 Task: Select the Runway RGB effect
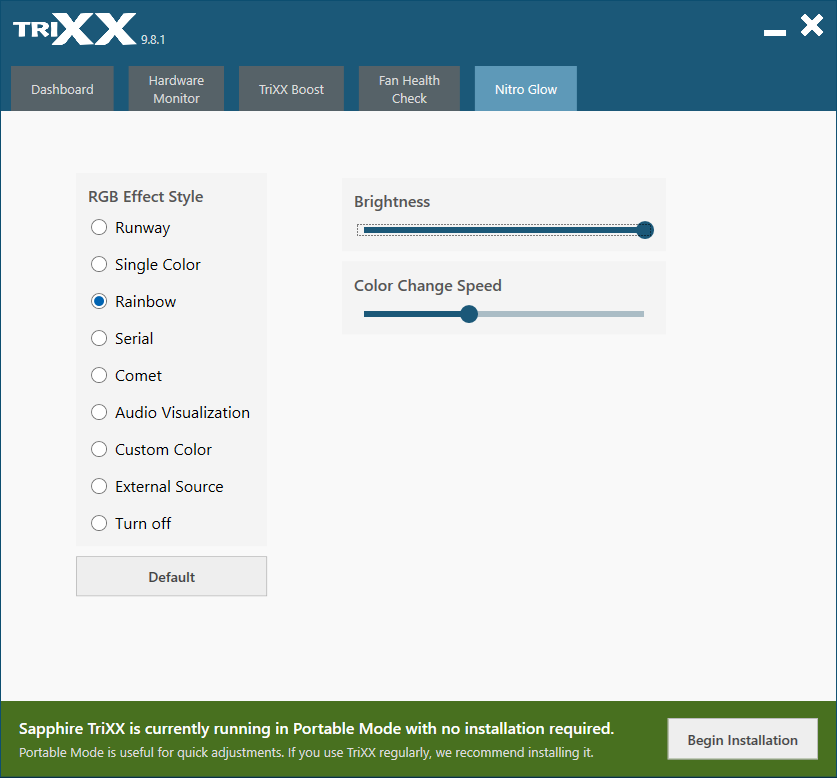99,227
